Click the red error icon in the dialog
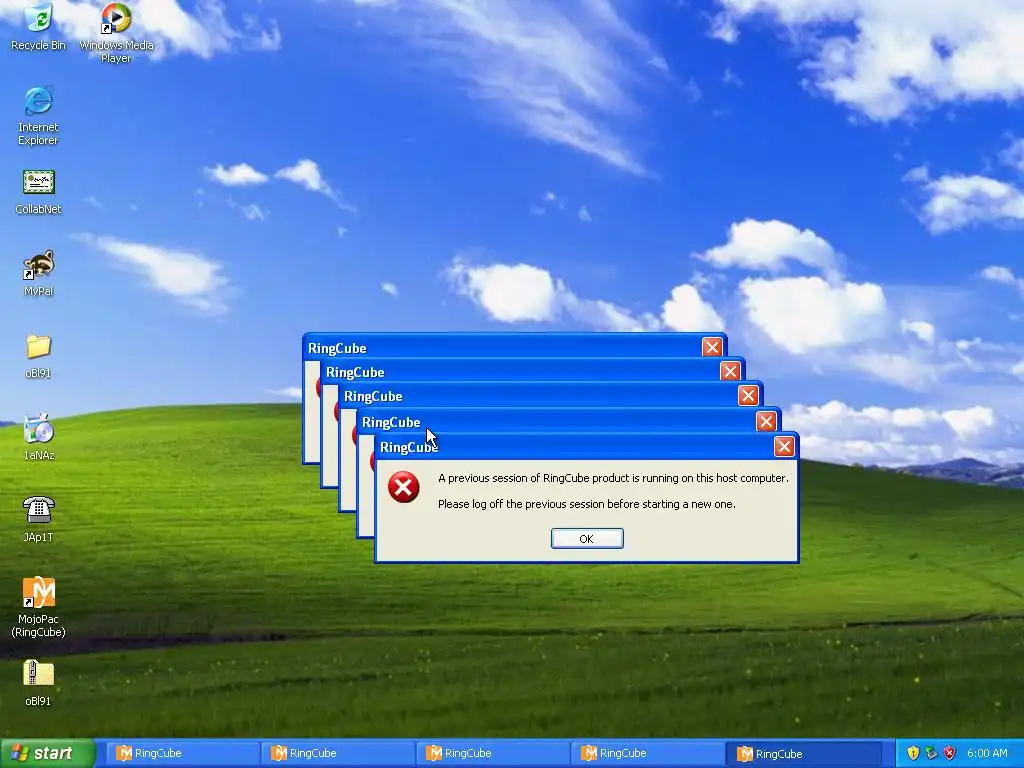Screen dimensions: 1024x768 (x=404, y=488)
